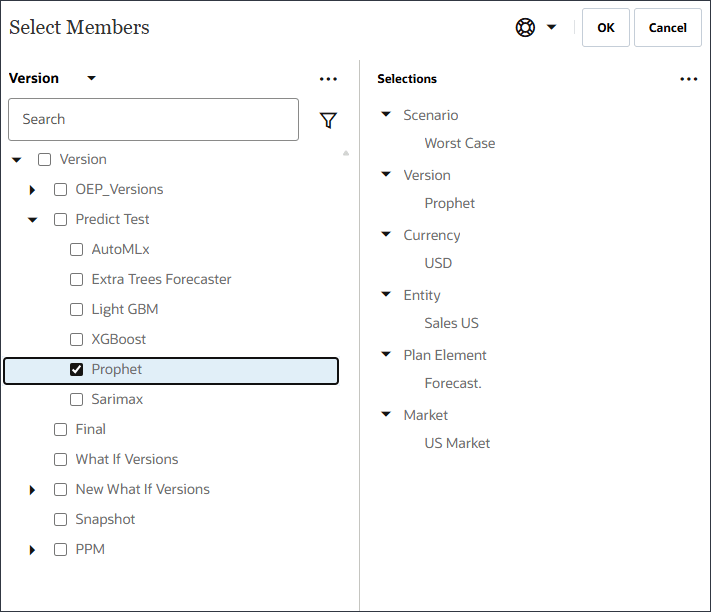Image resolution: width=711 pixels, height=612 pixels.
Task: Open the help lifebuoy icon
Action: (525, 28)
